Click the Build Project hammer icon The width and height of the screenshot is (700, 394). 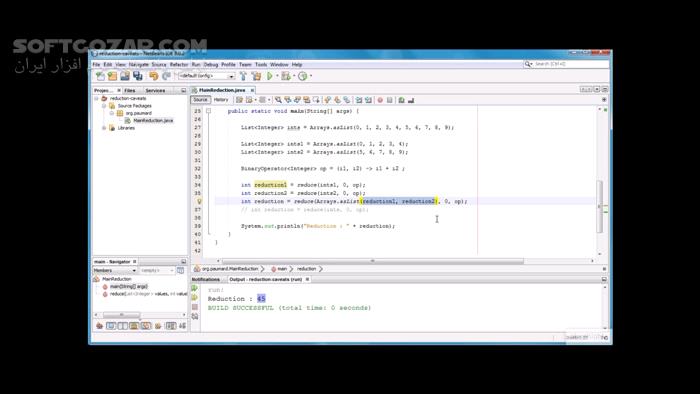pos(243,76)
